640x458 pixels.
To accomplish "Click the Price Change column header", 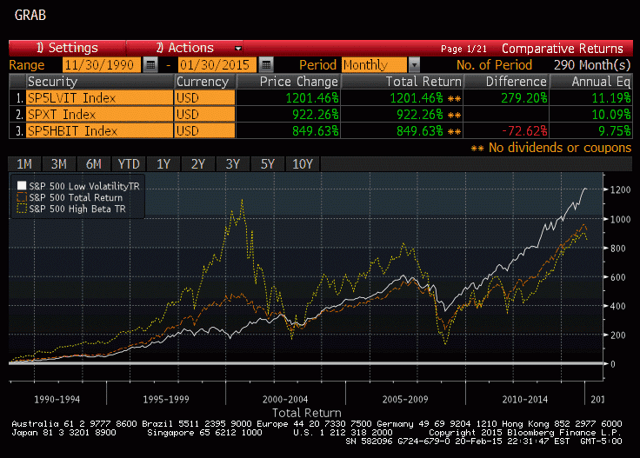I will pos(288,82).
